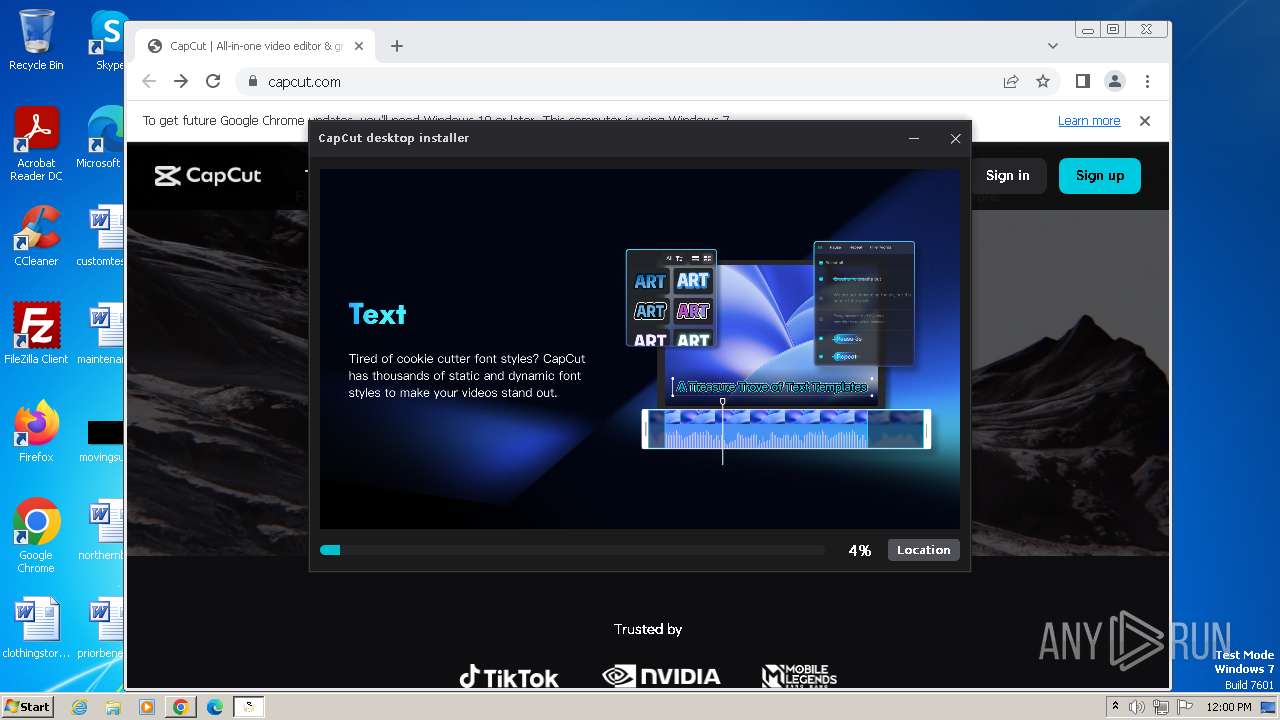Click the taskbar clock 12:00 PM
Image resolution: width=1280 pixels, height=720 pixels.
[1229, 707]
